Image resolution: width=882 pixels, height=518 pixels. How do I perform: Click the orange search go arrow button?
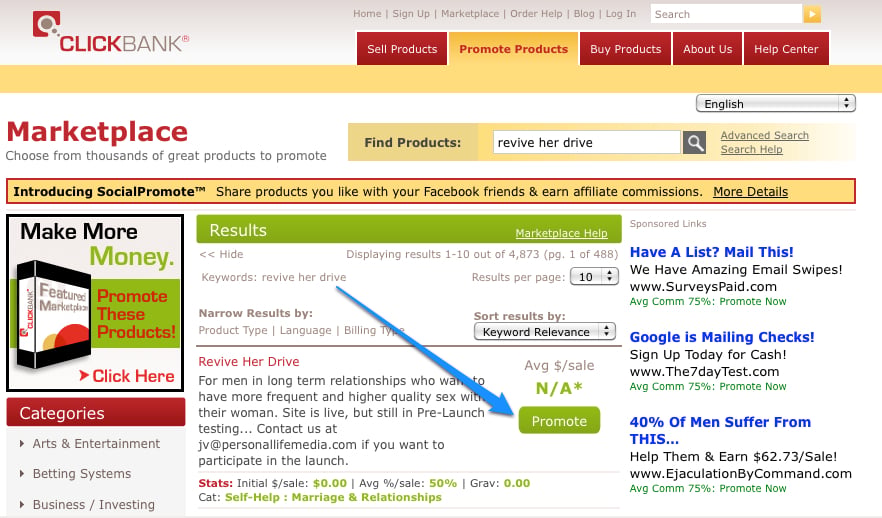click(812, 14)
